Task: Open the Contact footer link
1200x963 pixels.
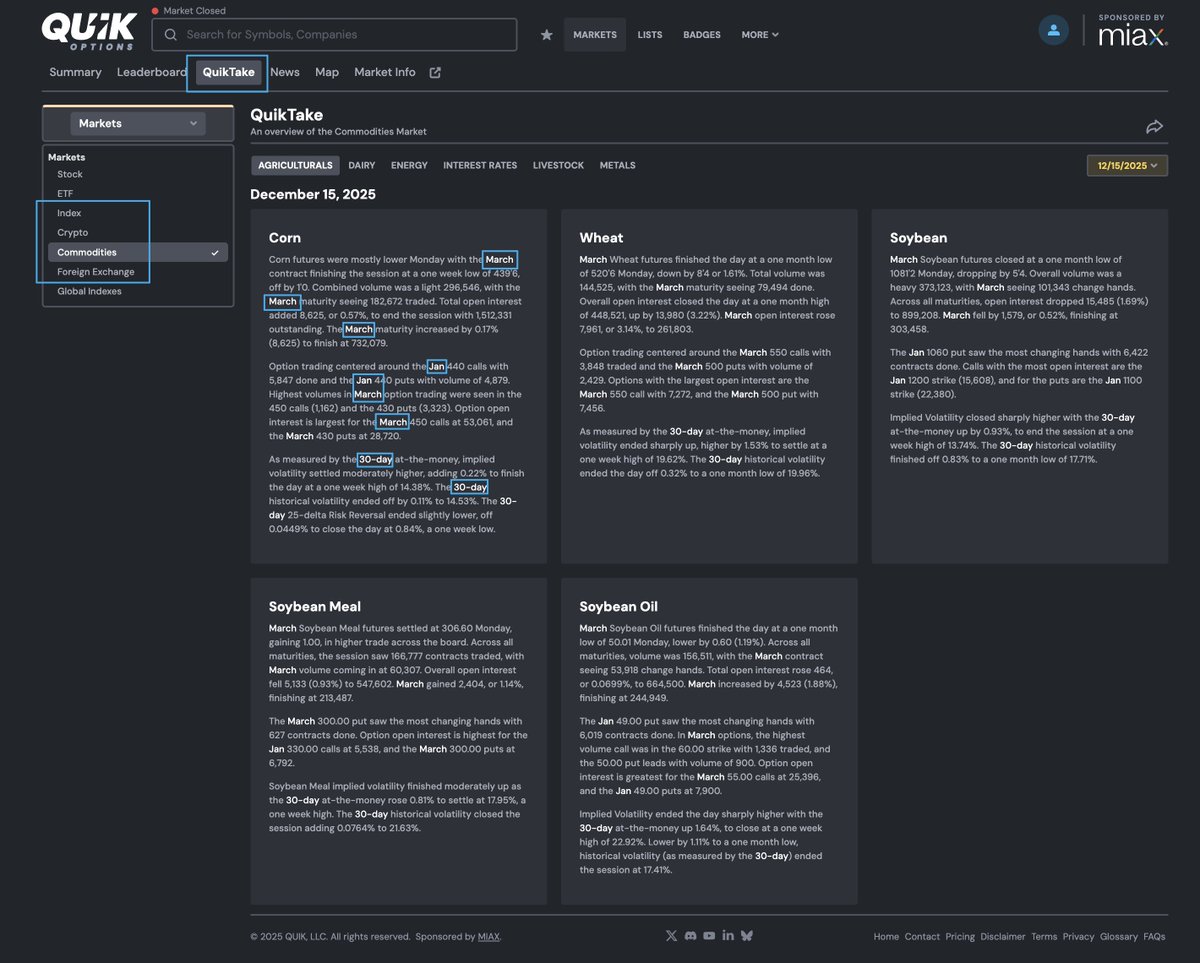Action: pos(922,937)
